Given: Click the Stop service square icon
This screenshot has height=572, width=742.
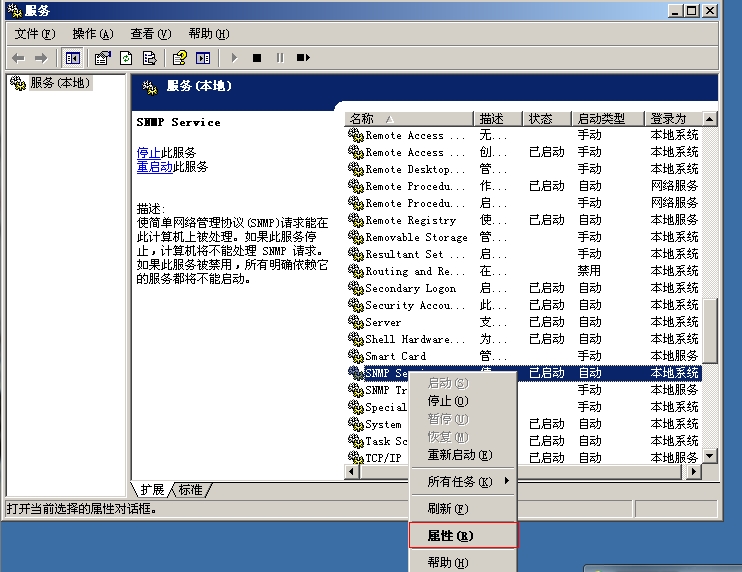Looking at the screenshot, I should [257, 58].
